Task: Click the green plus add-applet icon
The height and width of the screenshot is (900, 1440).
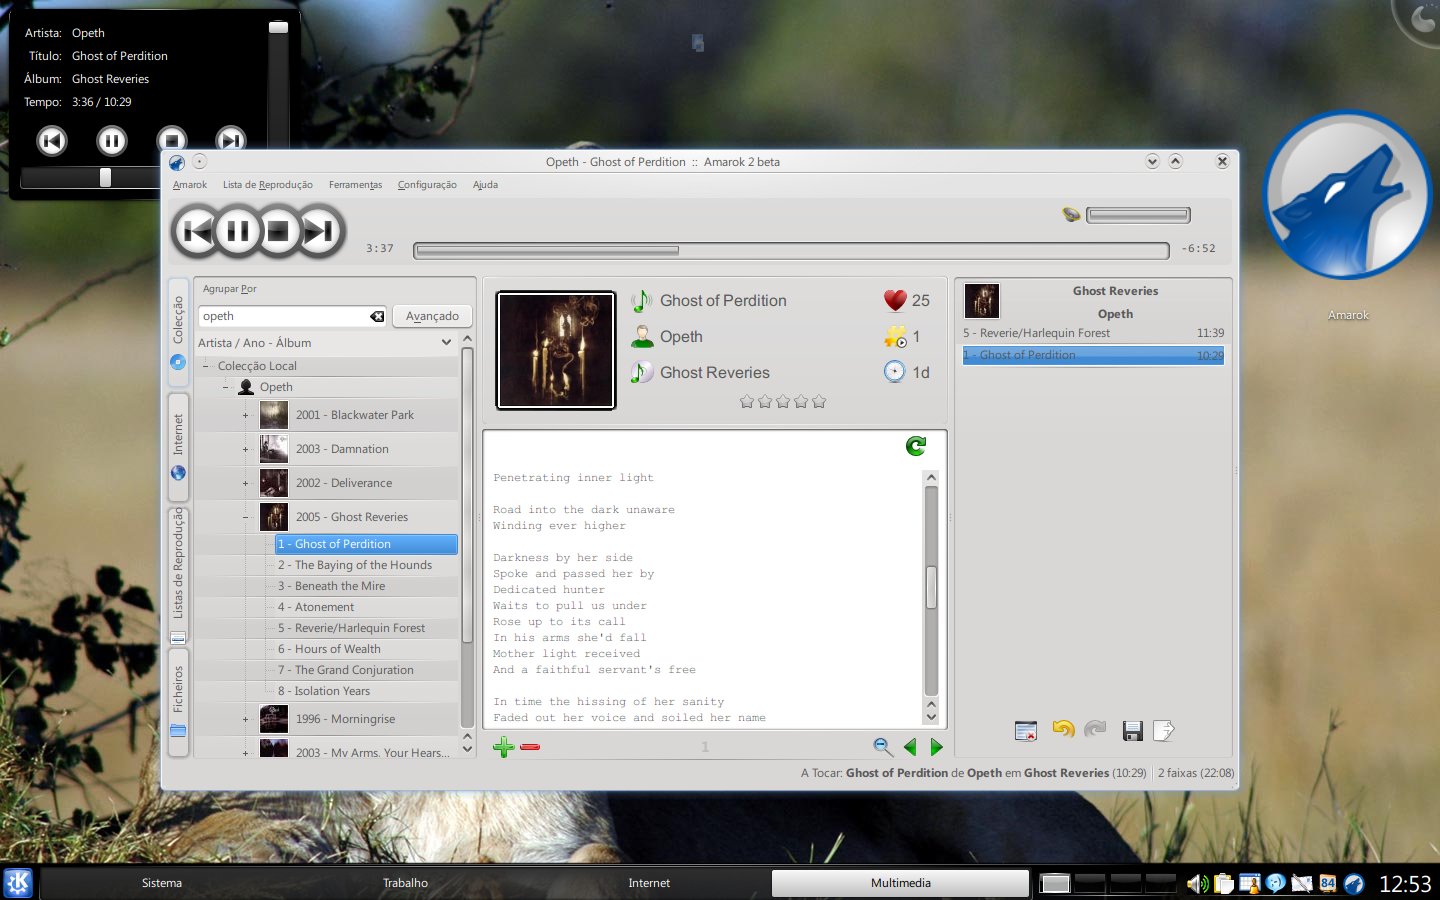Action: click(504, 746)
